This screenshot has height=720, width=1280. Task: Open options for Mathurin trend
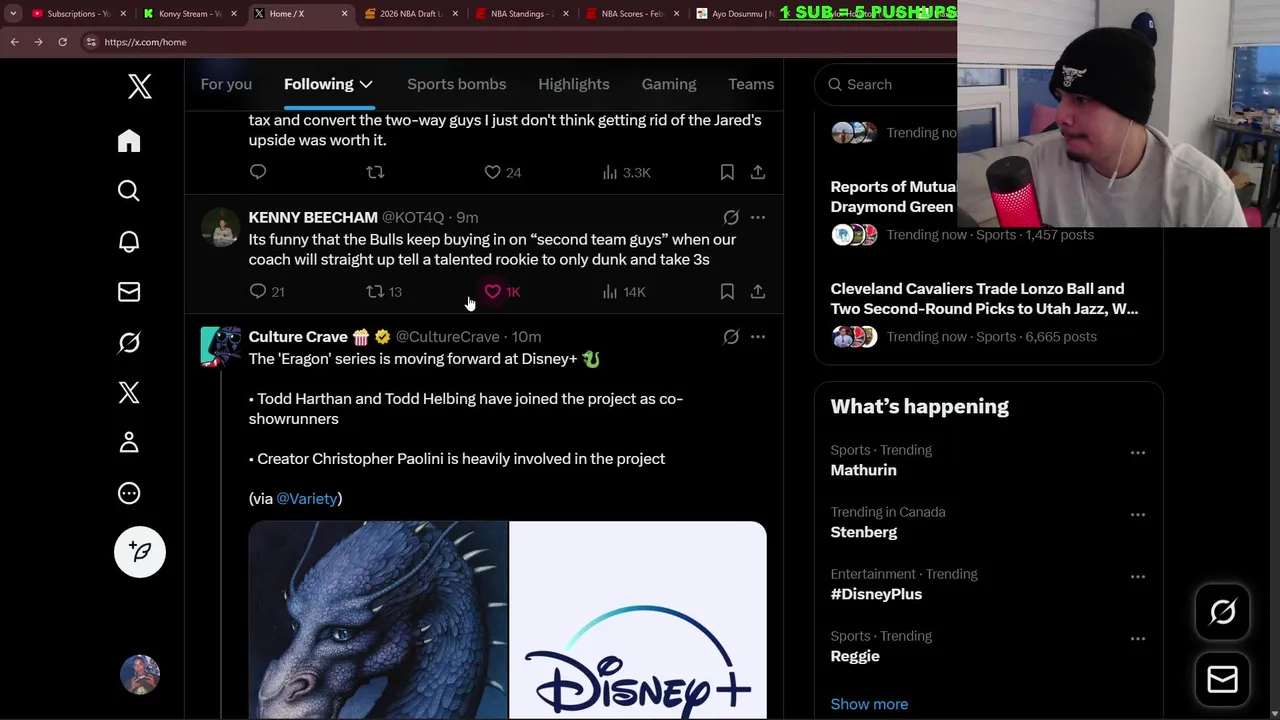pos(1138,452)
